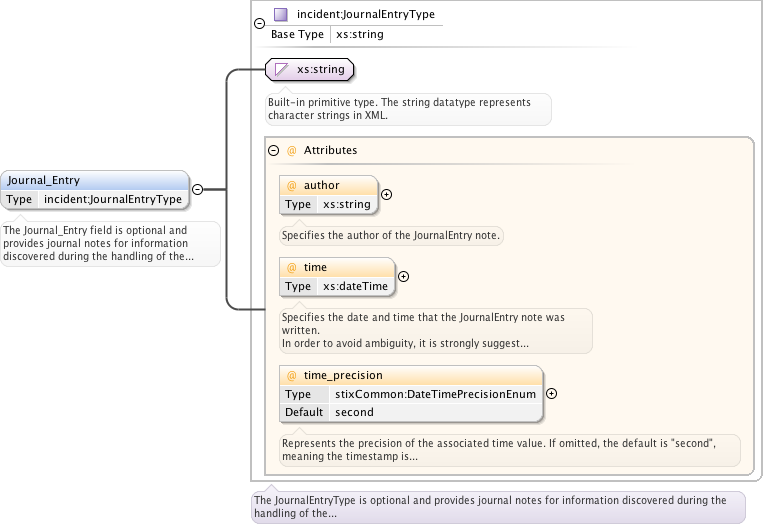The image size is (764, 527).
Task: Click the Base Type xs:string value
Action: (x=359, y=34)
